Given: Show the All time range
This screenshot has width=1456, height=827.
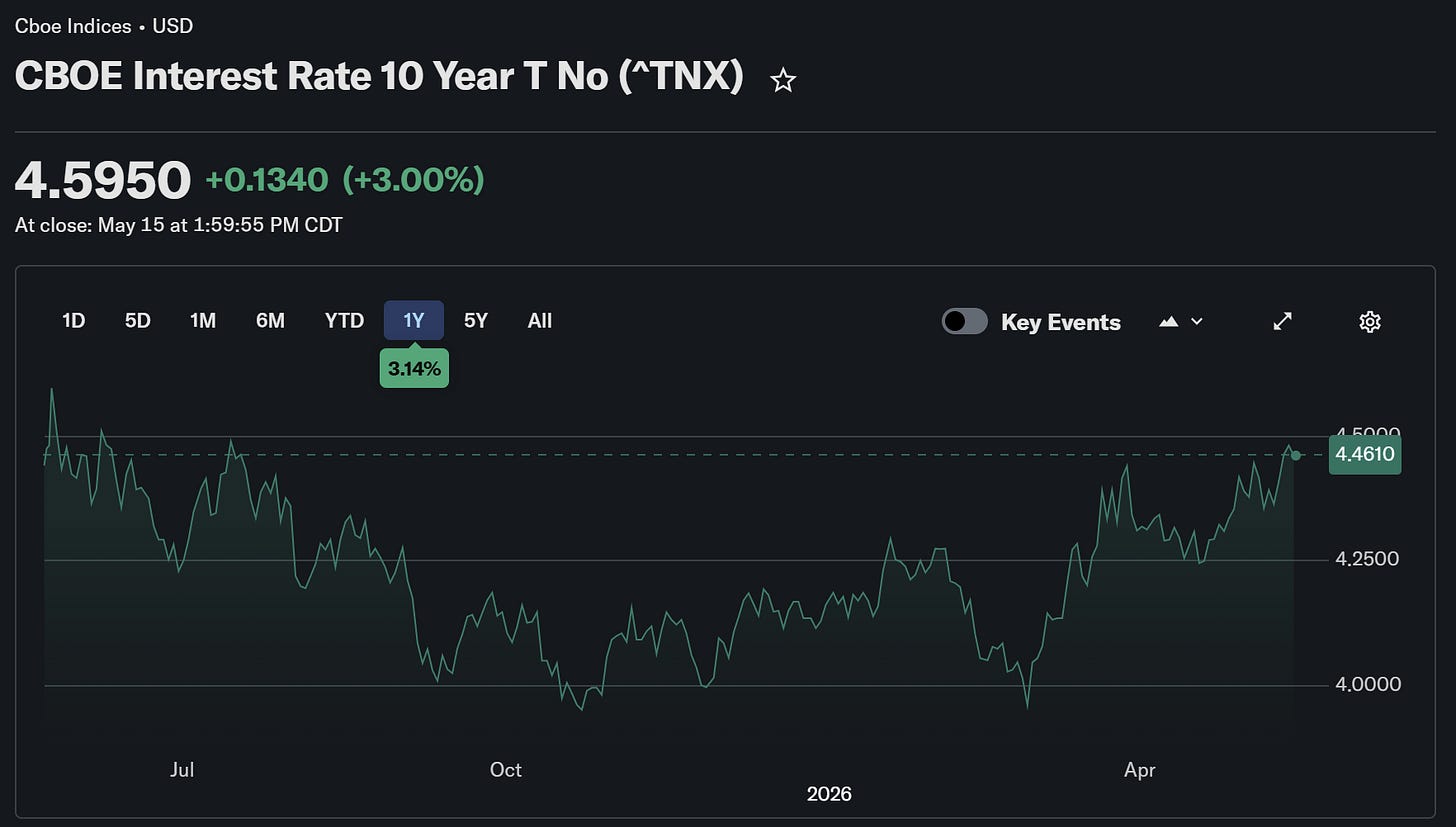Looking at the screenshot, I should click(540, 321).
